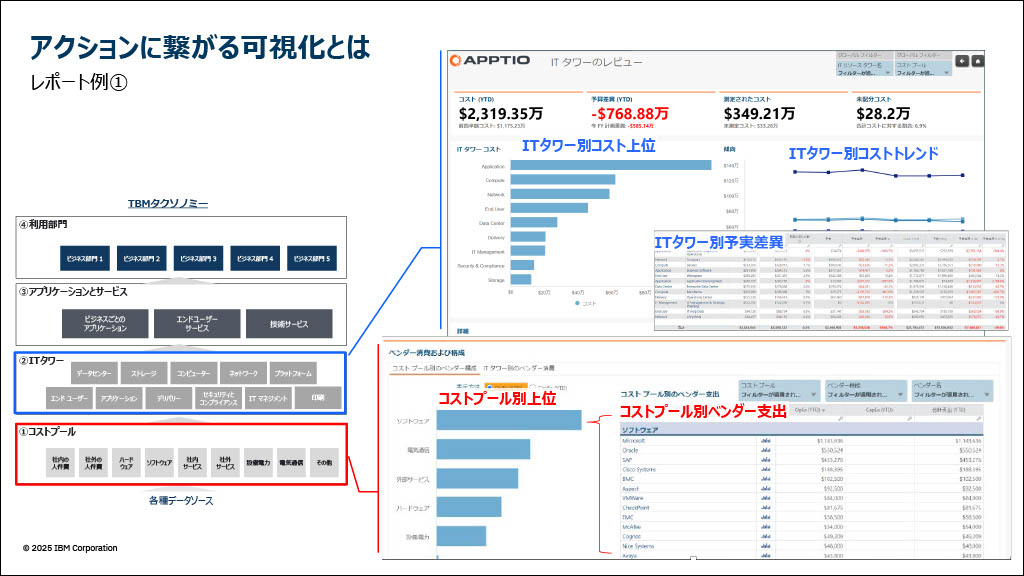1024x576 pixels.
Task: Sort by the OpEx (YTD) column header
Action: pyautogui.click(x=810, y=410)
